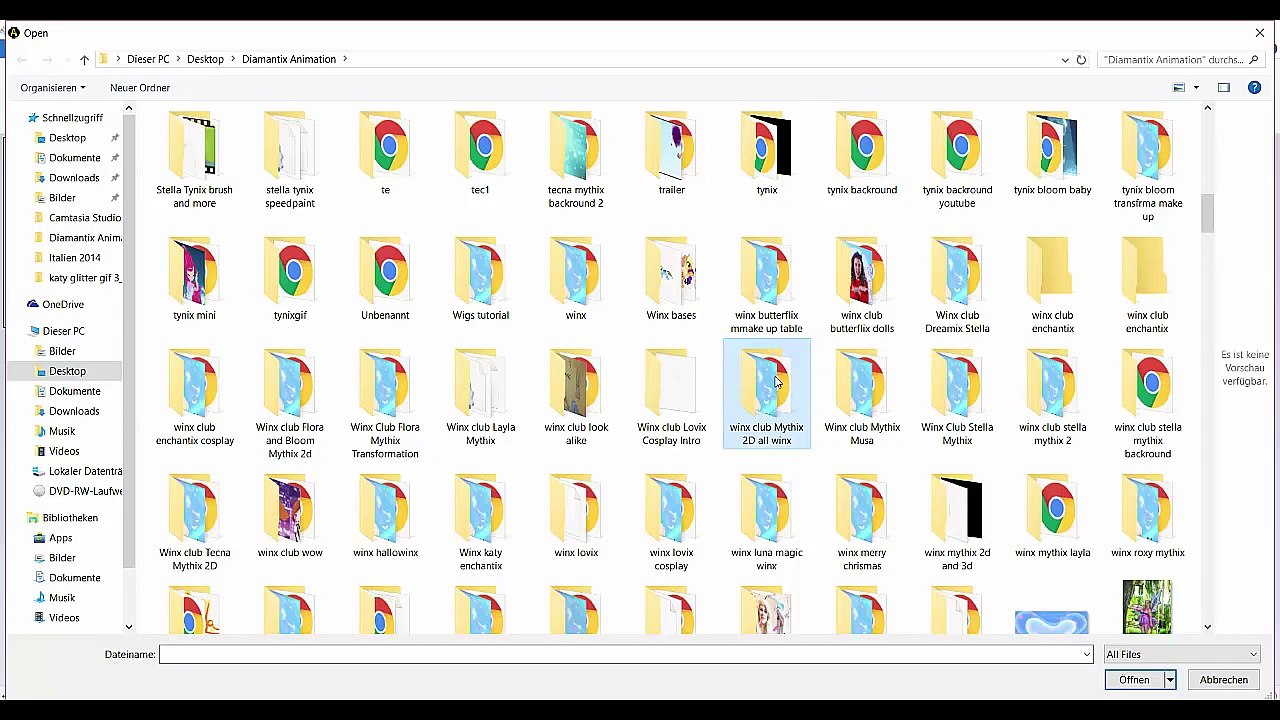This screenshot has height=720, width=1280.
Task: Select the 'Unbenannt' folder
Action: click(385, 280)
